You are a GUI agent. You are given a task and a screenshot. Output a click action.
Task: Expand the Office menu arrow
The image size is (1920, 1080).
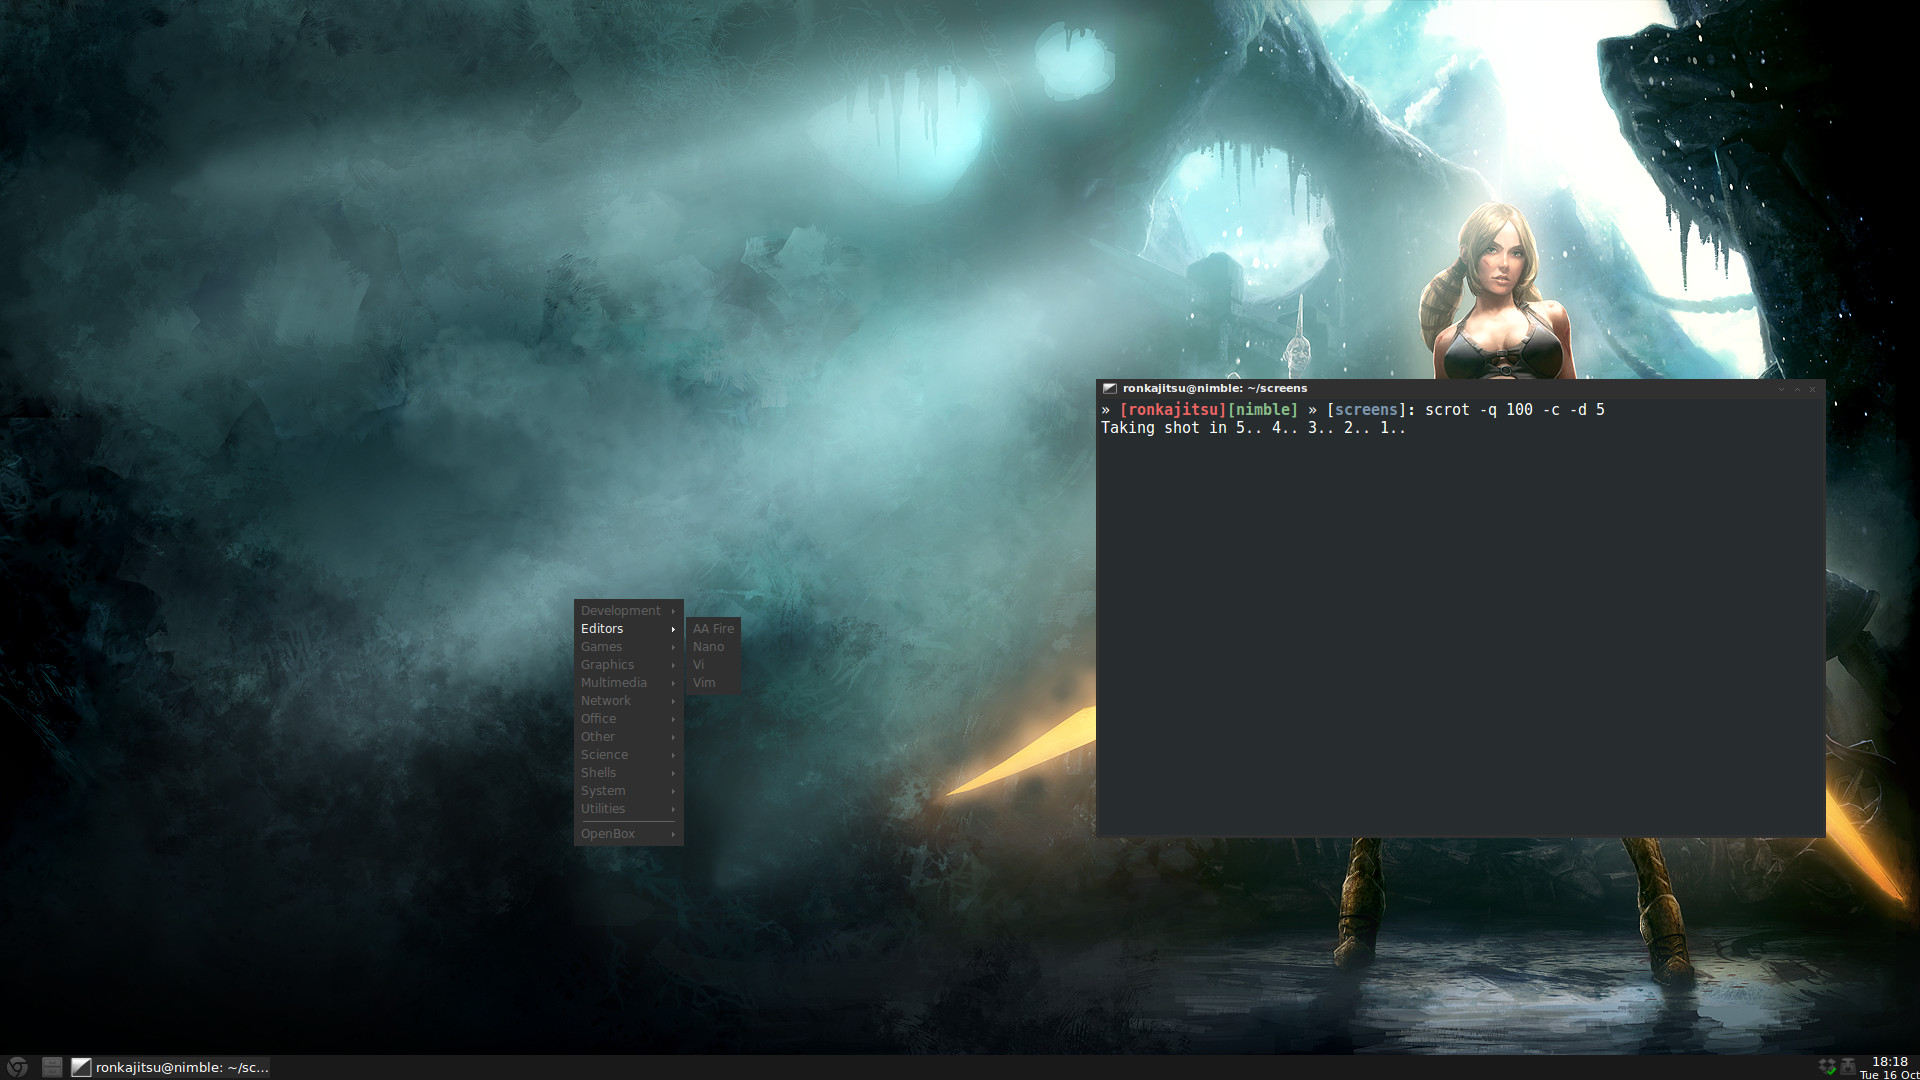coord(673,719)
